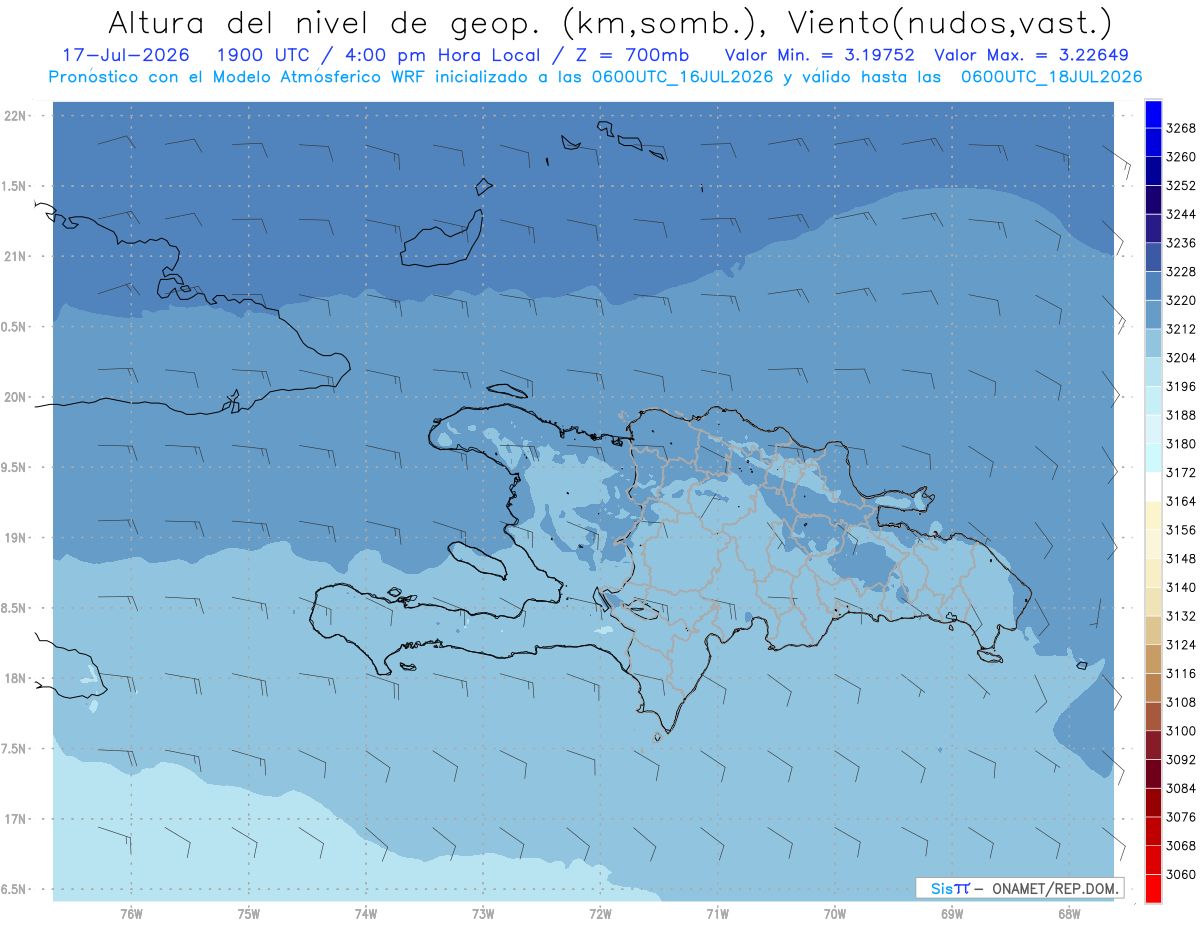The height and width of the screenshot is (927, 1200).
Task: Click the '21N' latitude label
Action: (x=17, y=257)
